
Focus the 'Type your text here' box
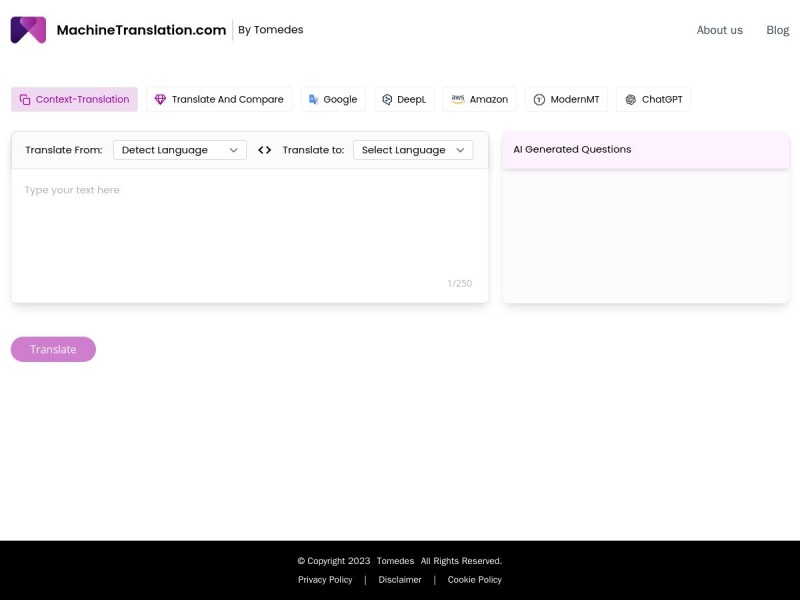pyautogui.click(x=250, y=236)
